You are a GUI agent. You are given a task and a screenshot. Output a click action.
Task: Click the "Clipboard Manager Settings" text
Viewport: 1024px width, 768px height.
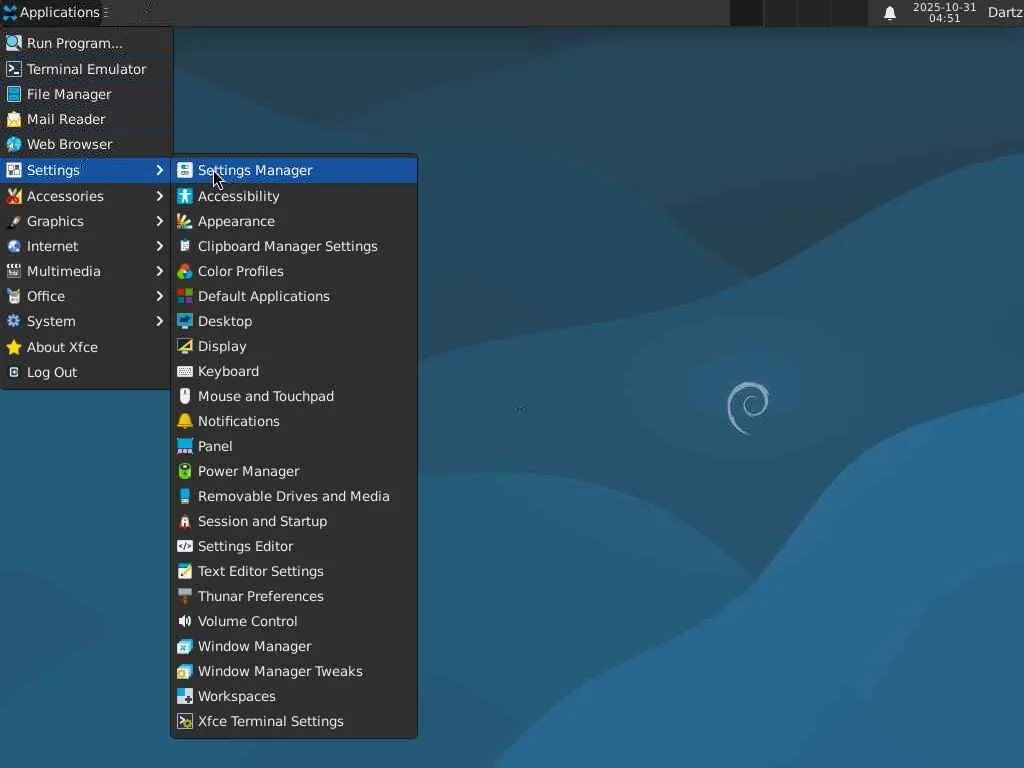[287, 246]
